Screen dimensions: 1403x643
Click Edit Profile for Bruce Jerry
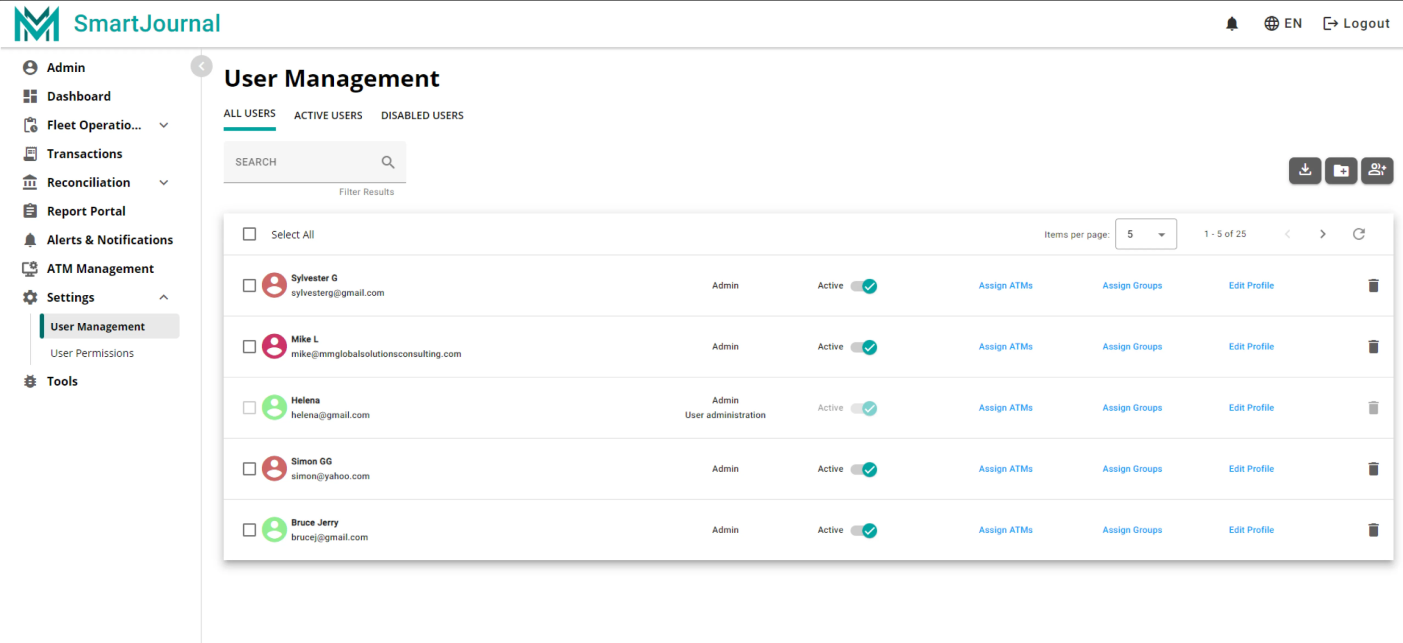pos(1251,530)
